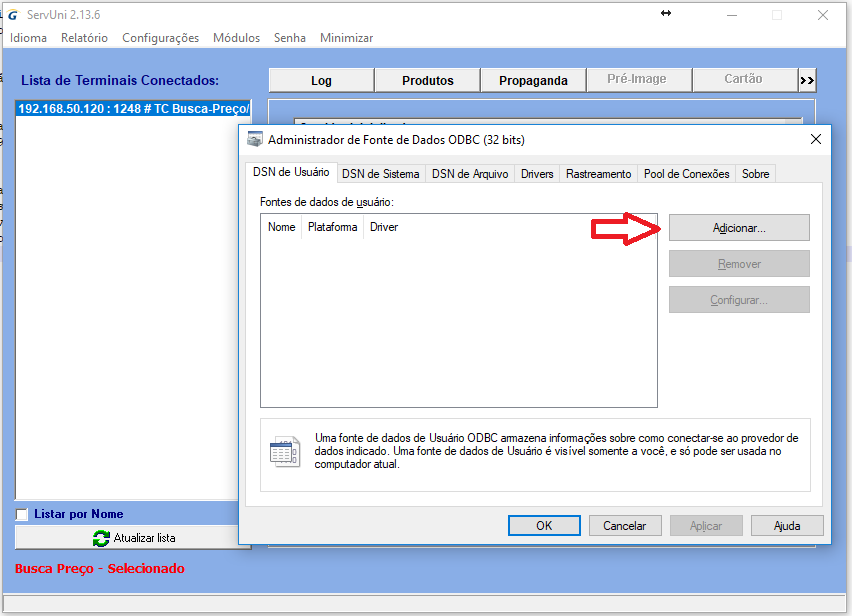Image resolution: width=852 pixels, height=616 pixels.
Task: Expand more tabs with >> arrow
Action: click(x=807, y=80)
